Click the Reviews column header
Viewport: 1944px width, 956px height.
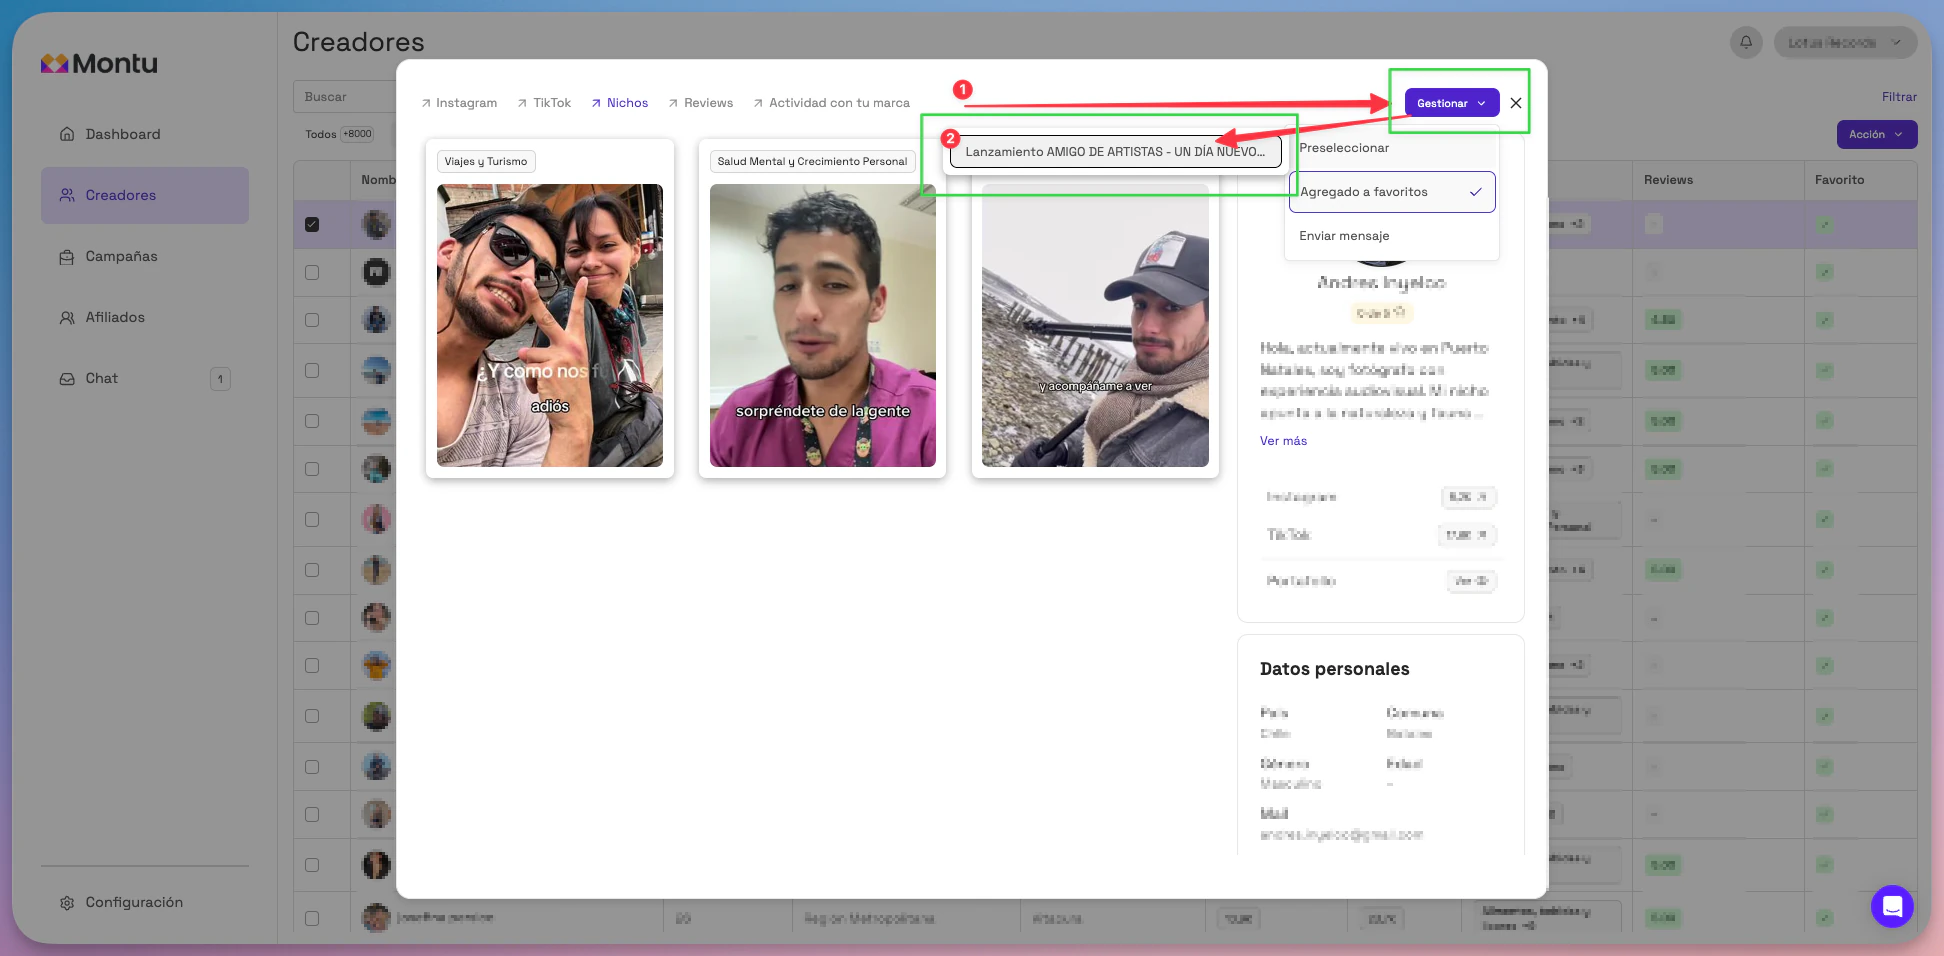(x=1668, y=180)
